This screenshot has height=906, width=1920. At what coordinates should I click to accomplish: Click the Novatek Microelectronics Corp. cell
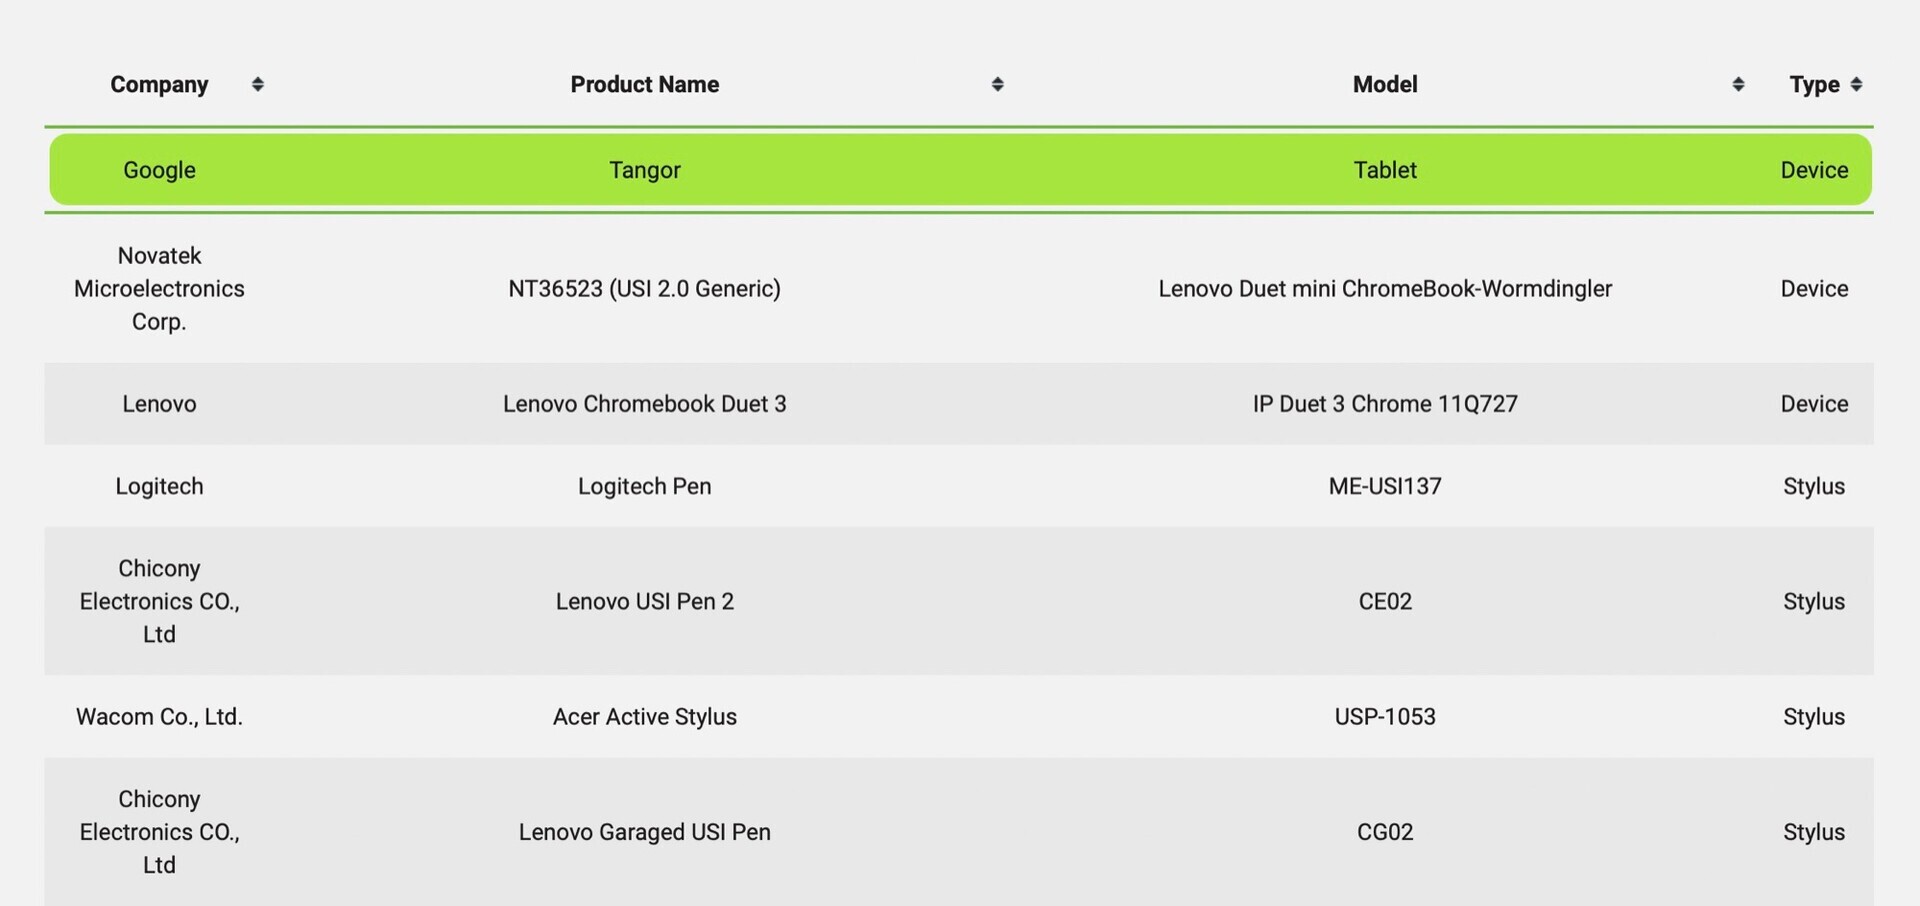point(159,288)
